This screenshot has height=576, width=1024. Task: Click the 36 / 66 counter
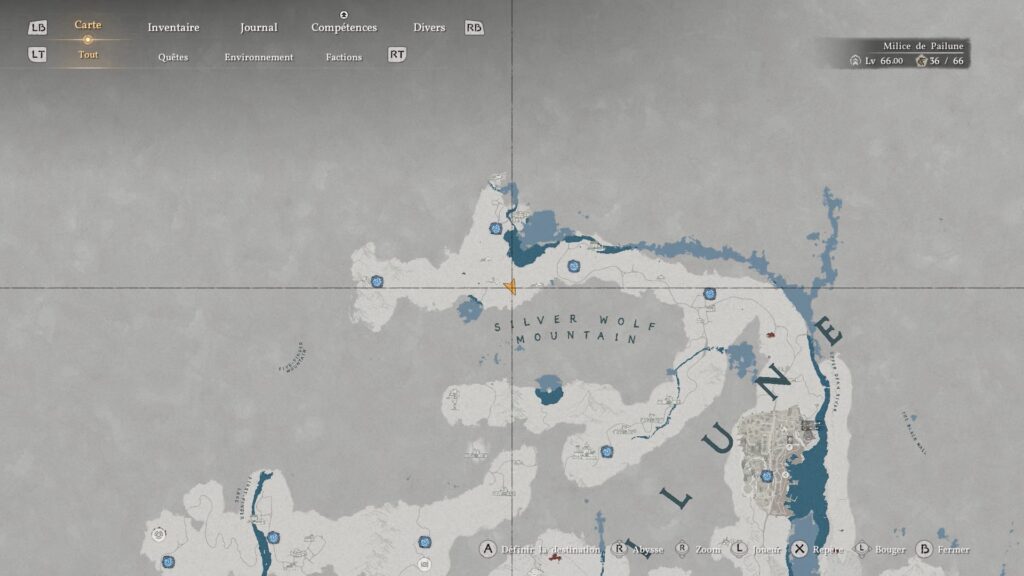pos(940,61)
